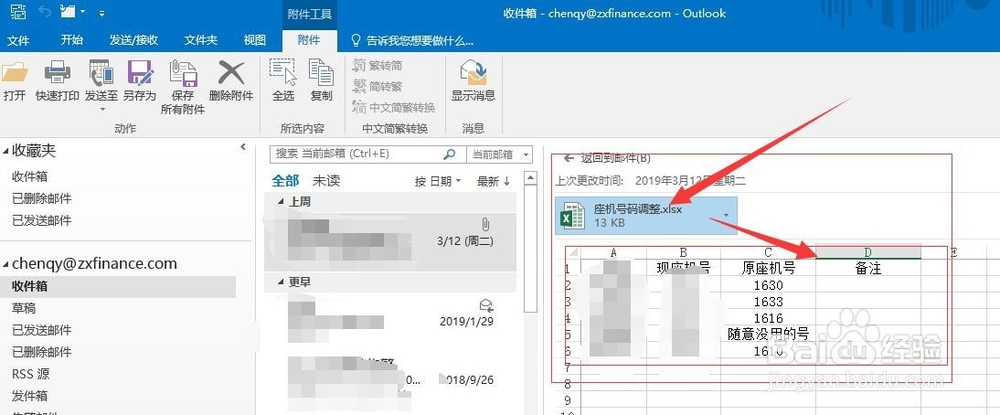Click the lightbulb Tell Me icon
Screen dimensions: 1000x415
point(357,41)
